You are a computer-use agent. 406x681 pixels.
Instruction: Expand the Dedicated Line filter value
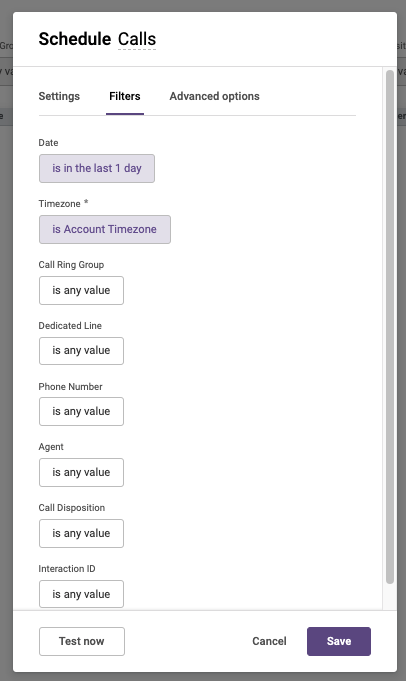tap(81, 351)
